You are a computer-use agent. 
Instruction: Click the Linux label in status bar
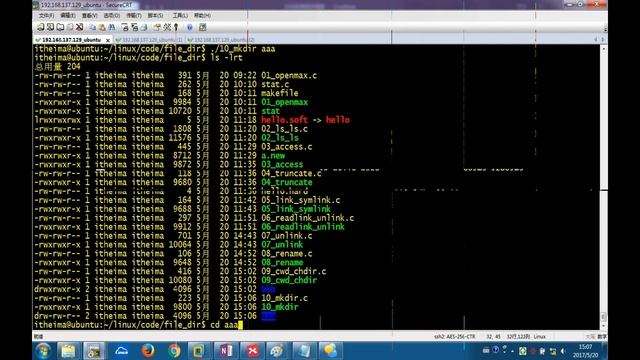pyautogui.click(x=540, y=337)
